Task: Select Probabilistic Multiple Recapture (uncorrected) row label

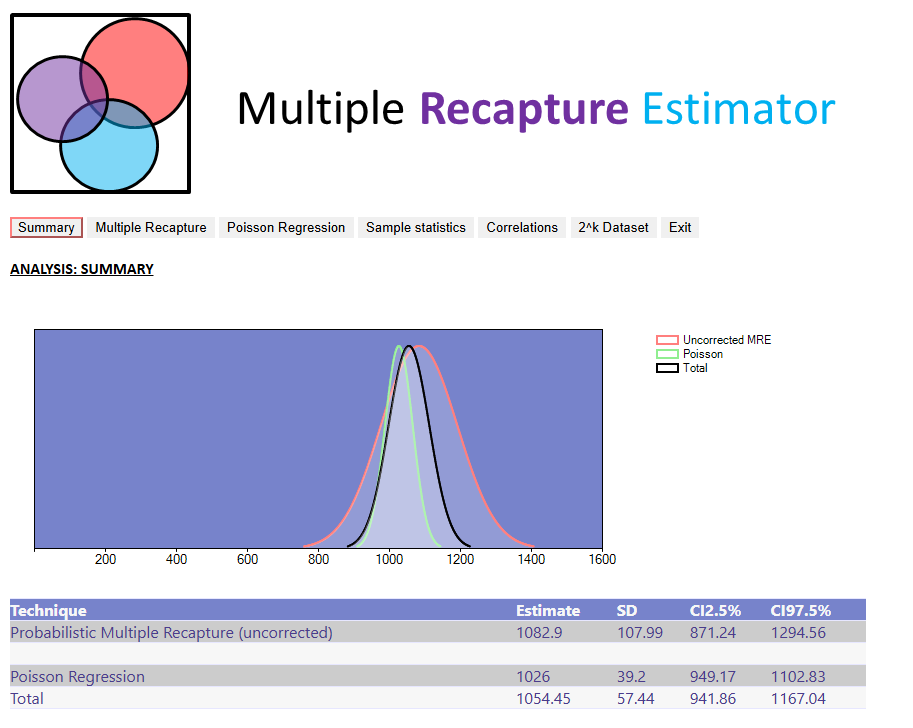Action: tap(171, 632)
